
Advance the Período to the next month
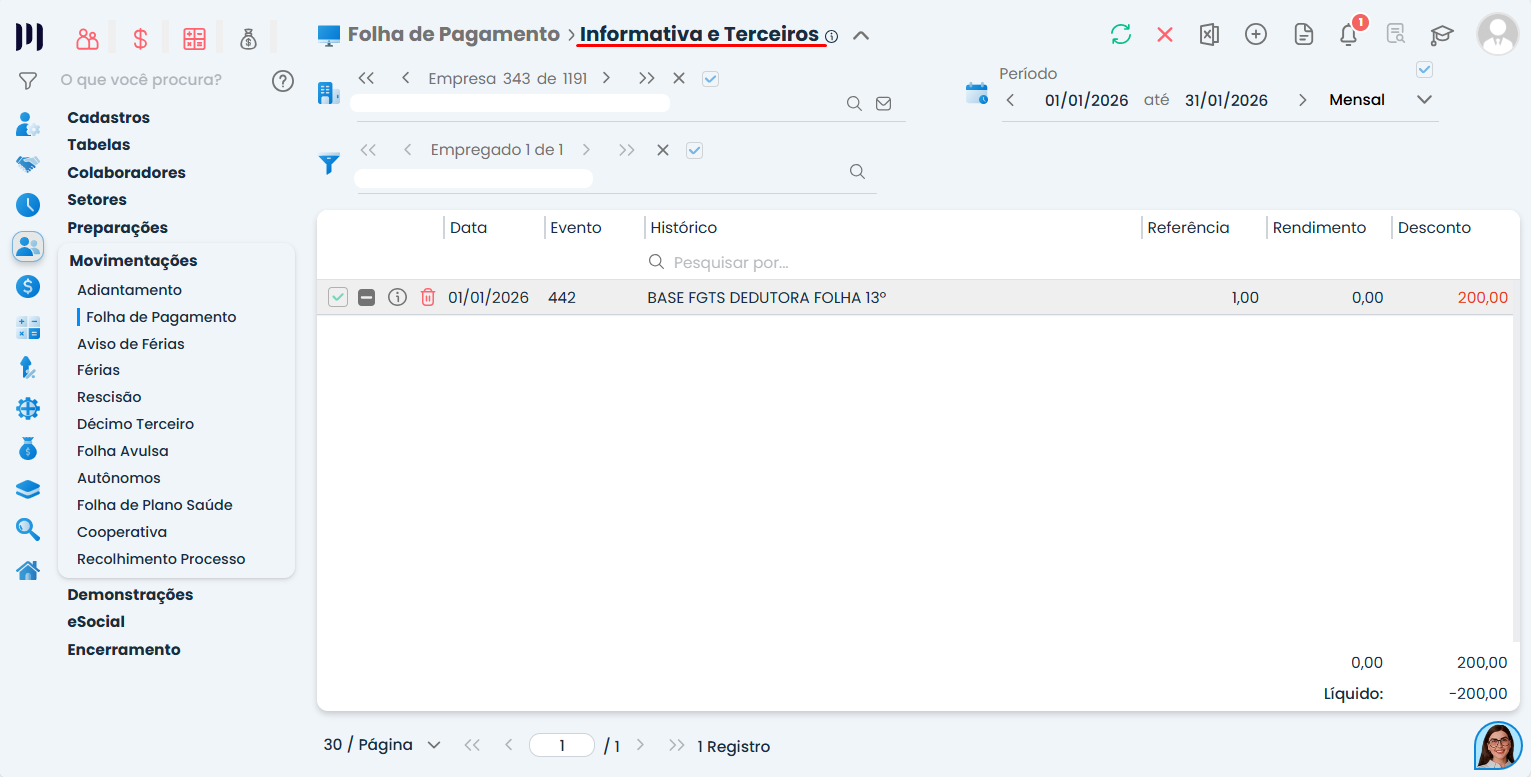tap(1302, 100)
